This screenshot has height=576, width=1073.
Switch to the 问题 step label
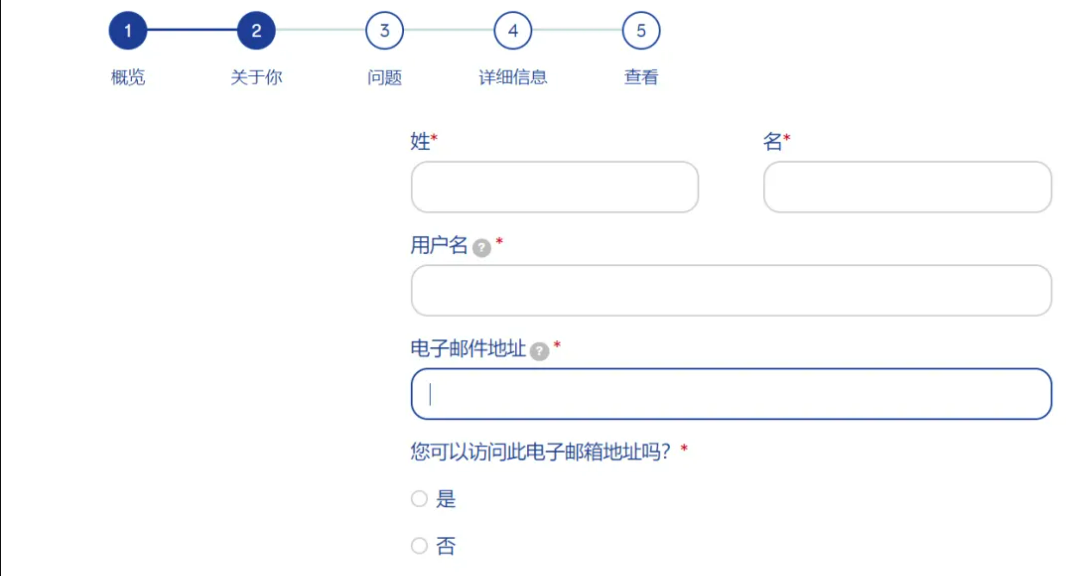click(385, 77)
